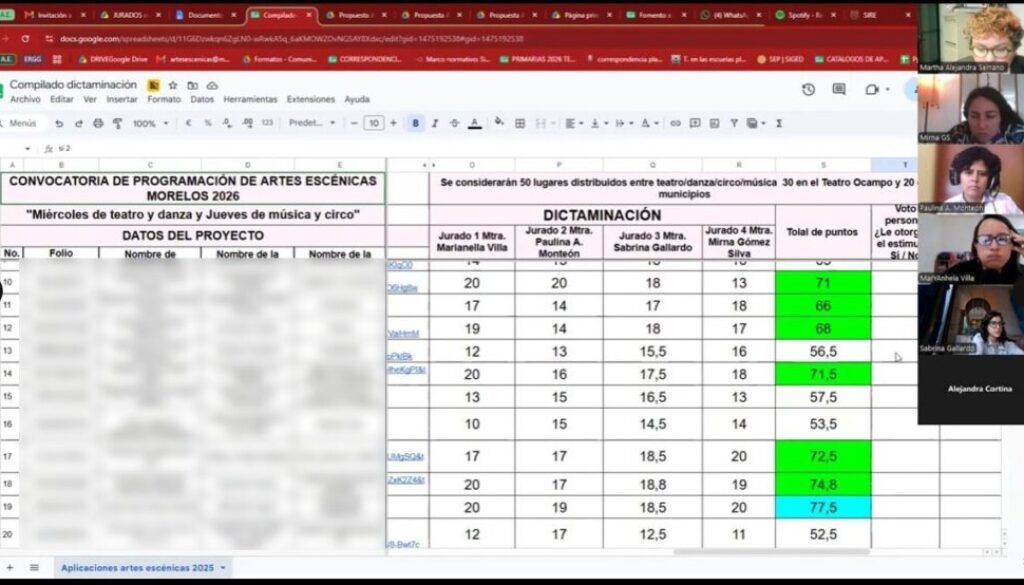The image size is (1024, 585).
Task: Toggle bold formatting button
Action: (x=415, y=123)
